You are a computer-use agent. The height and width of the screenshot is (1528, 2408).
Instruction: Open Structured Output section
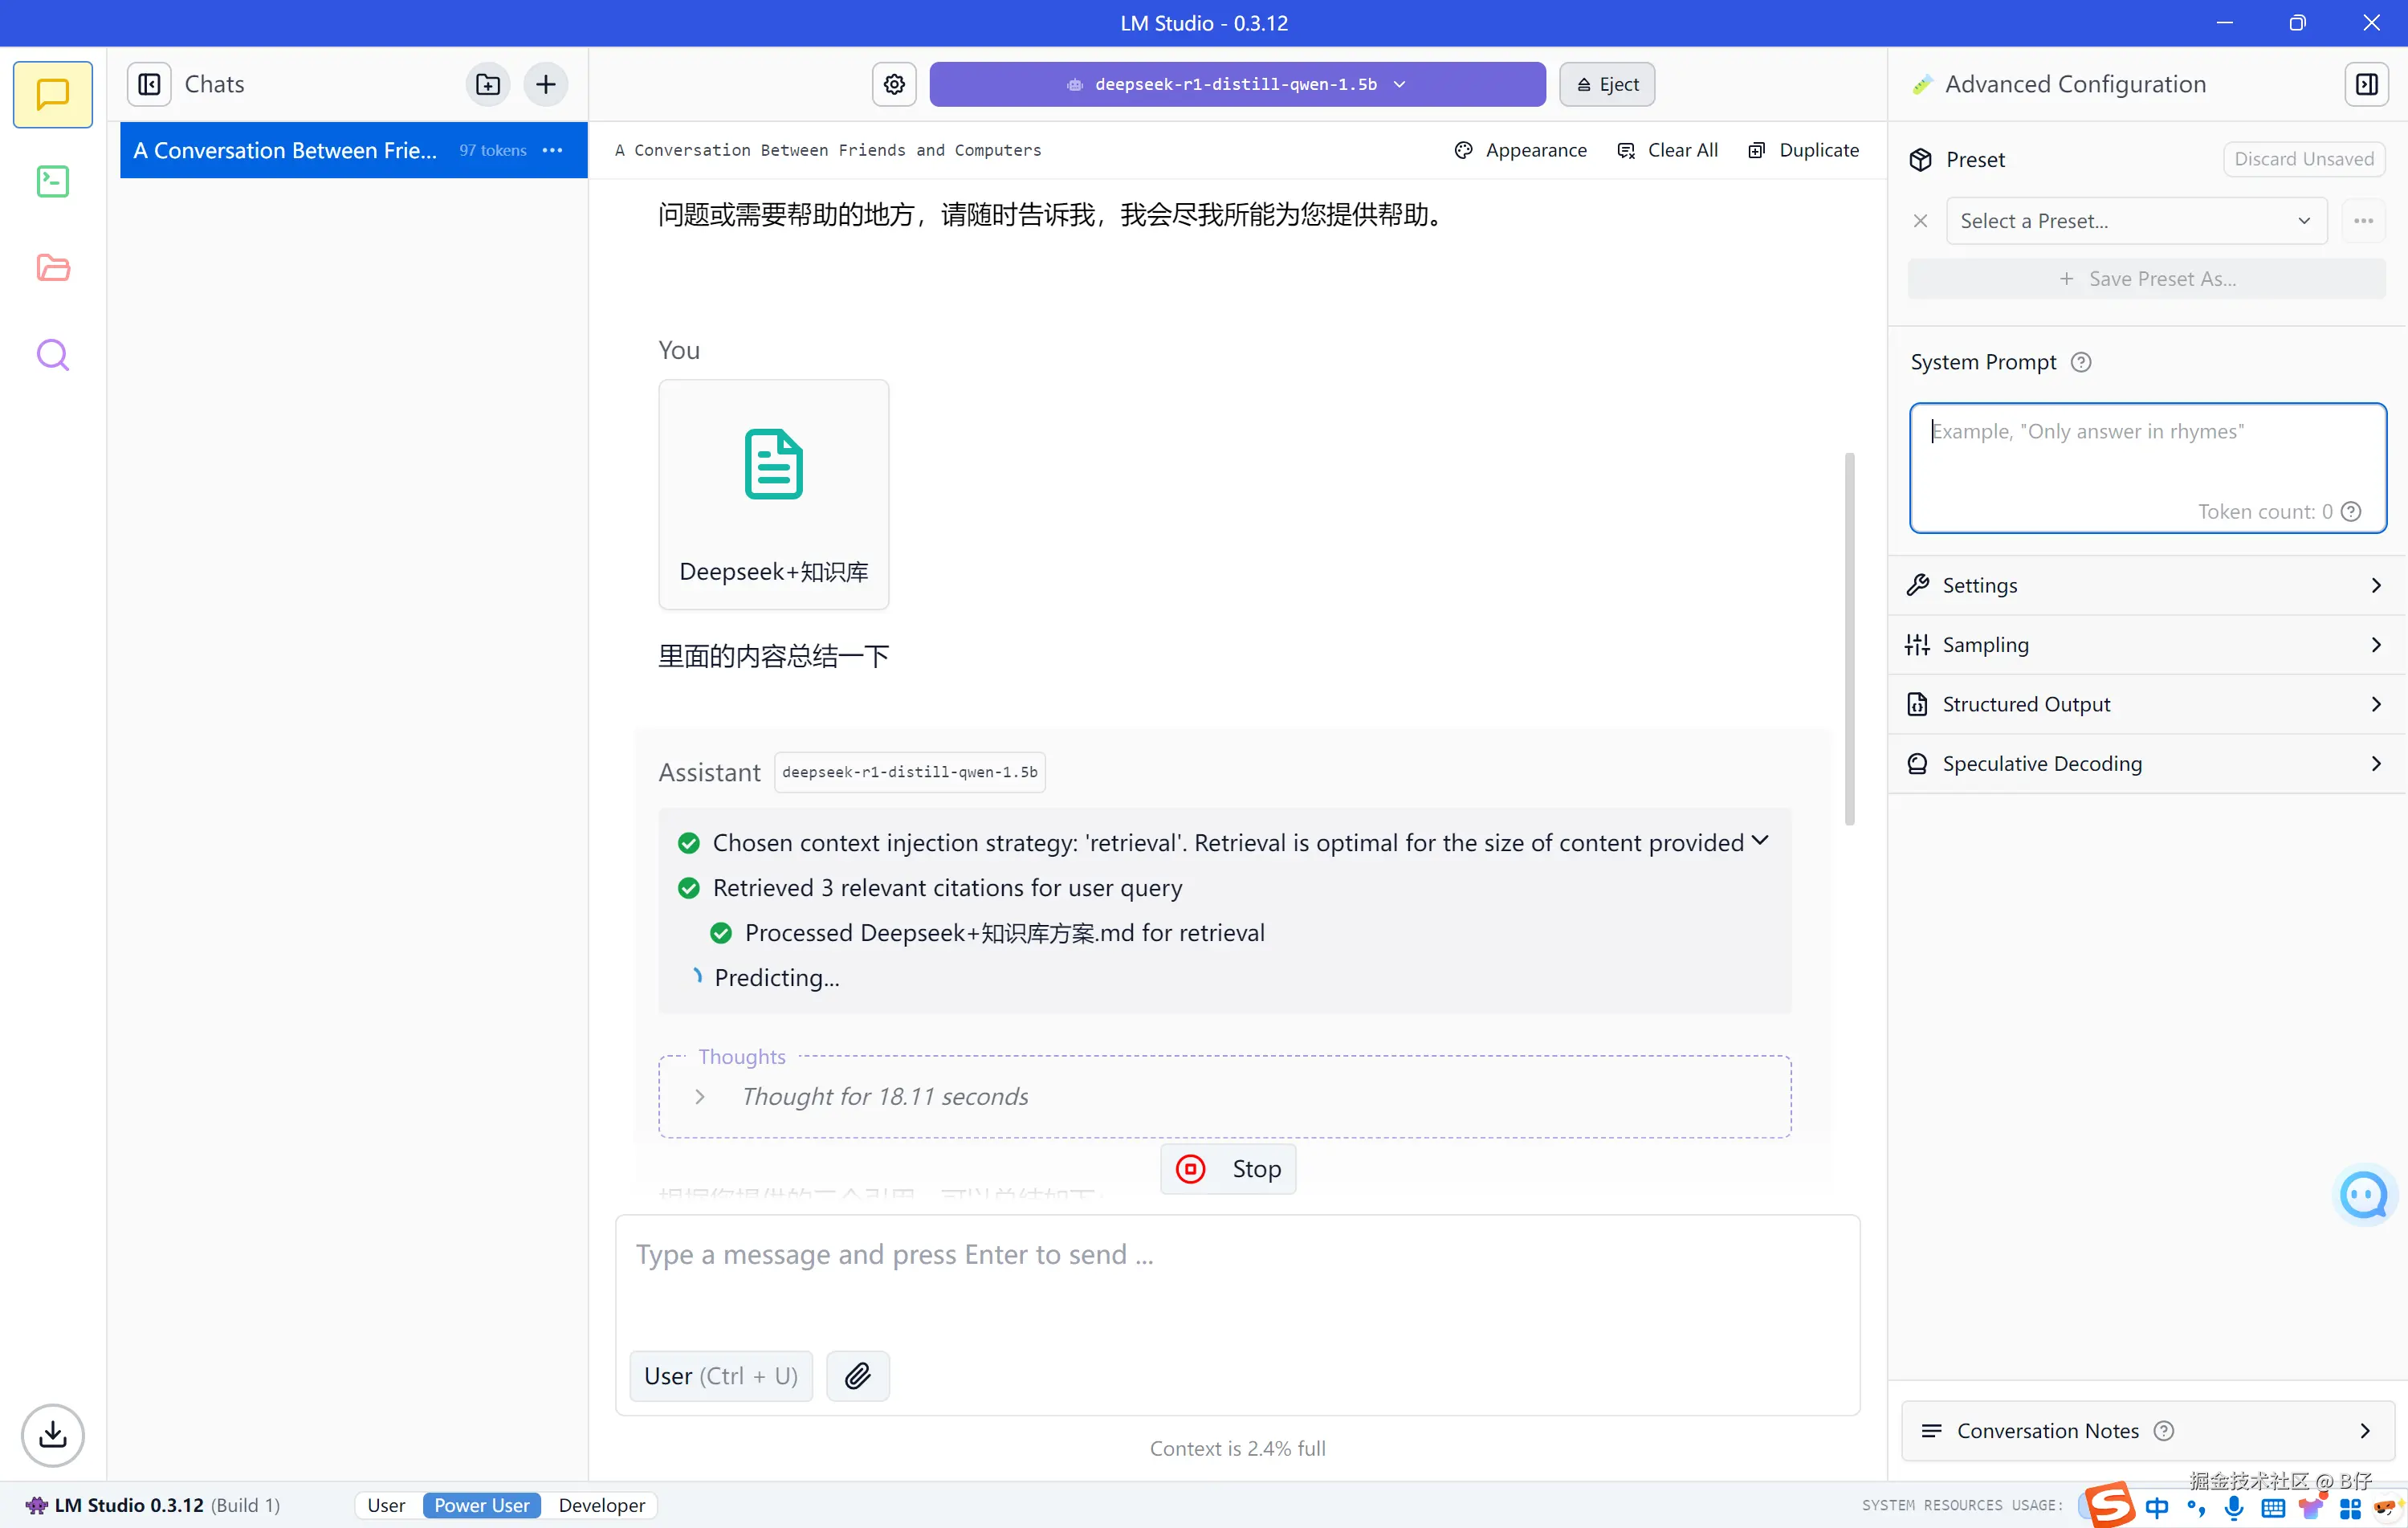tap(2146, 704)
